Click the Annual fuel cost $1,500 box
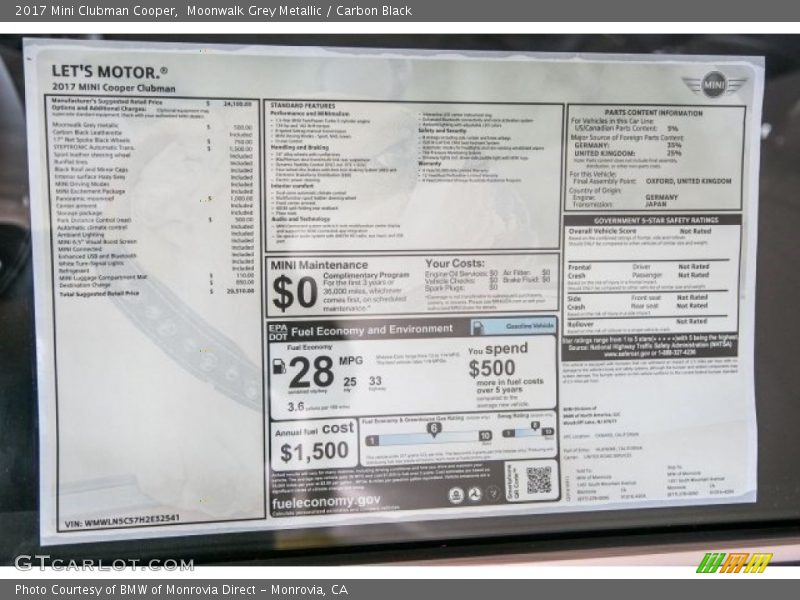 (313, 444)
